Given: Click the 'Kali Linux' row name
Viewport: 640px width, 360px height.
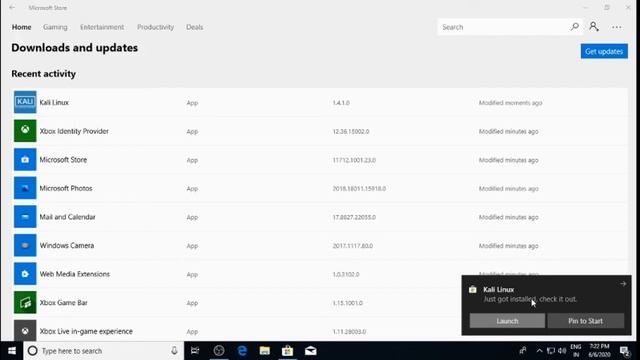Looking at the screenshot, I should click(x=54, y=102).
